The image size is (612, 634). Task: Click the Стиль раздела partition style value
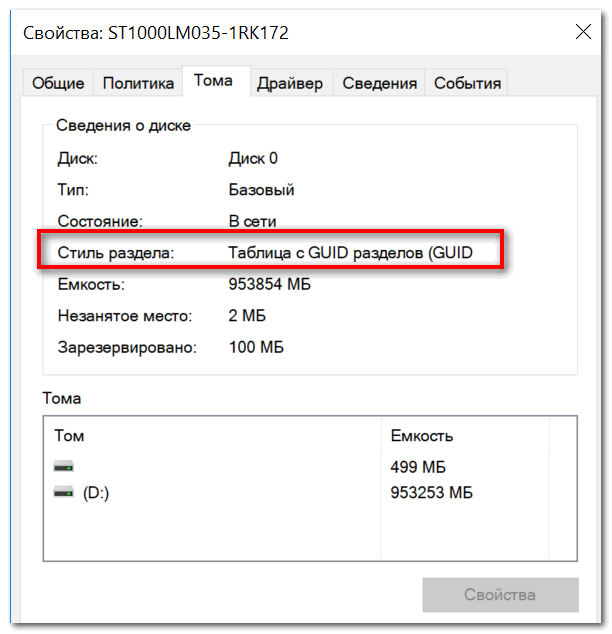point(350,254)
